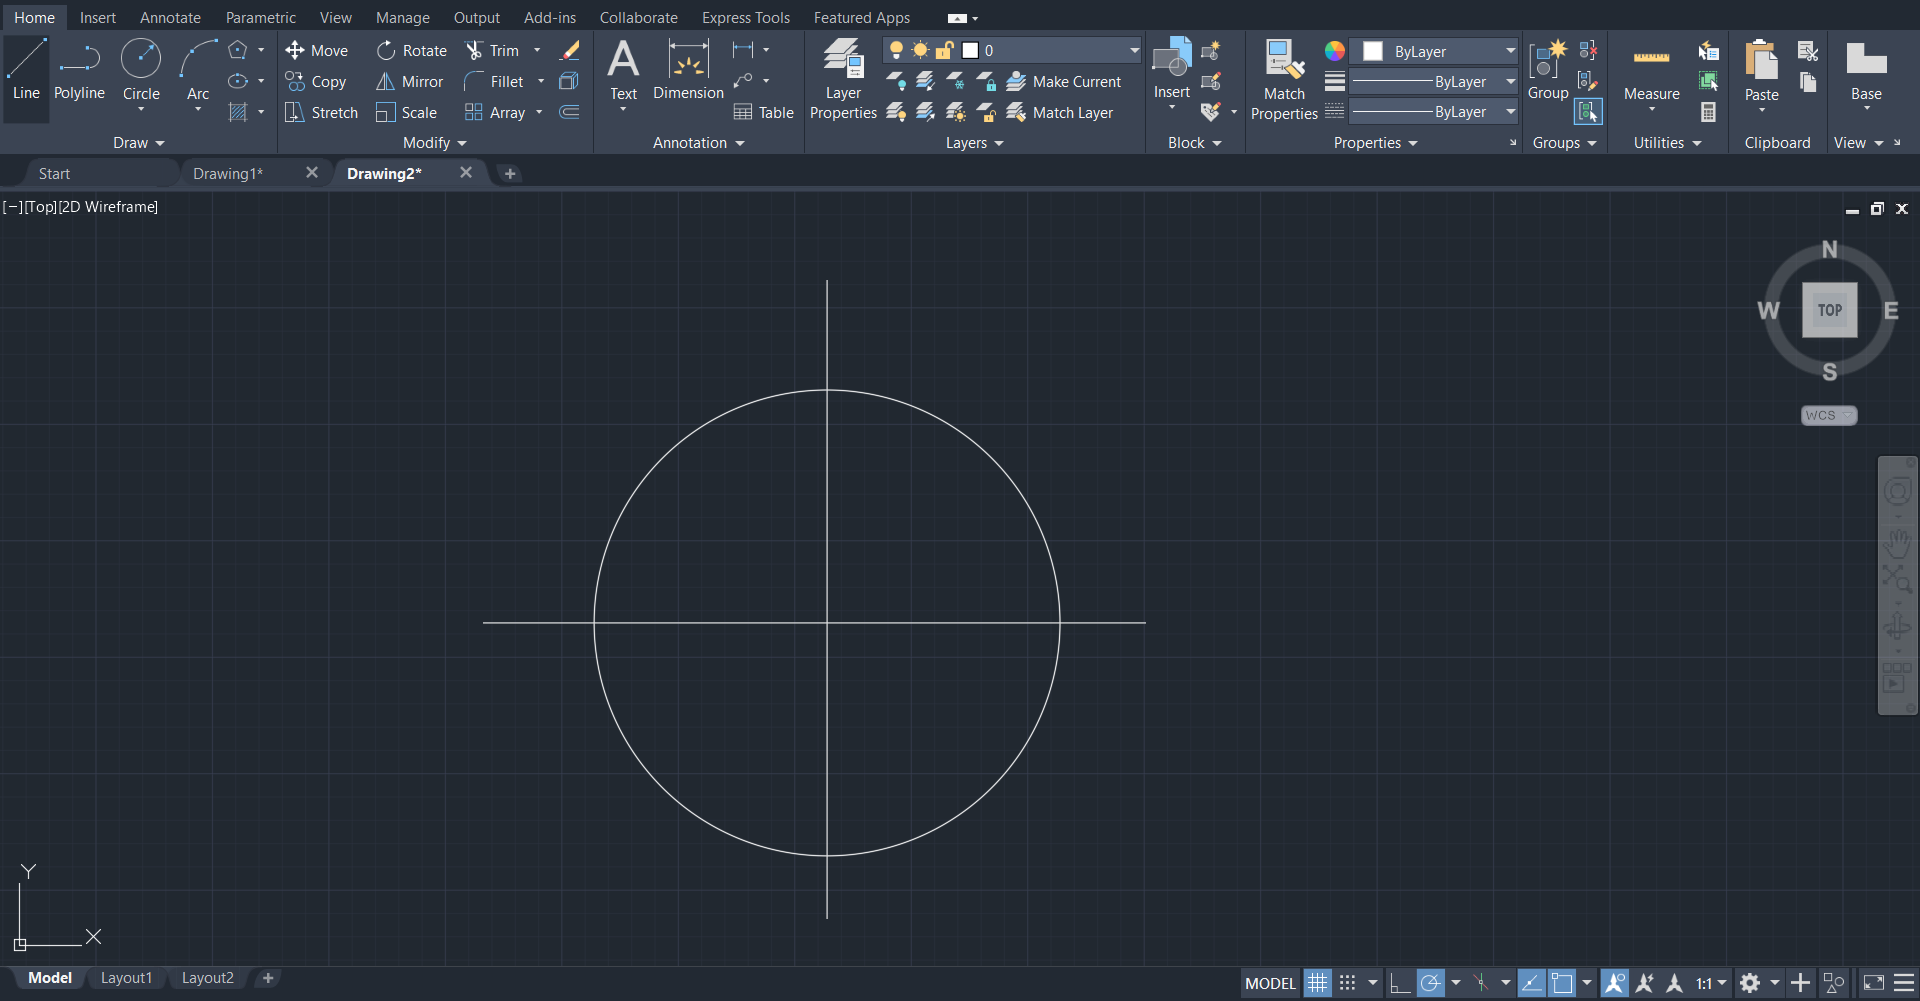The height and width of the screenshot is (1001, 1920).
Task: Switch to the Layout1 tab
Action: click(126, 978)
